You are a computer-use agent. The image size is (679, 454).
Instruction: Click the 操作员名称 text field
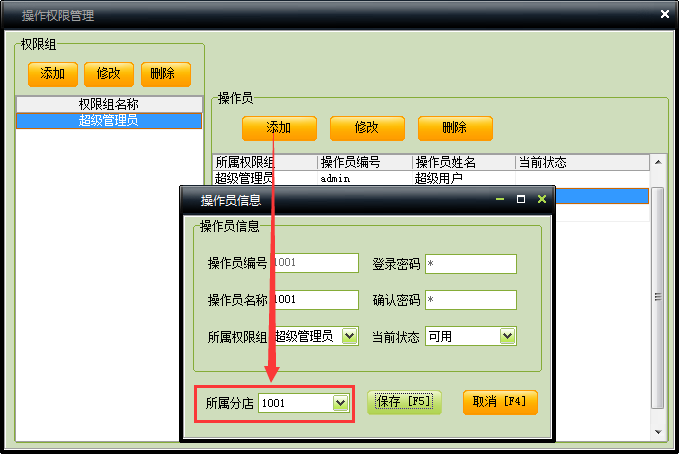coord(315,300)
